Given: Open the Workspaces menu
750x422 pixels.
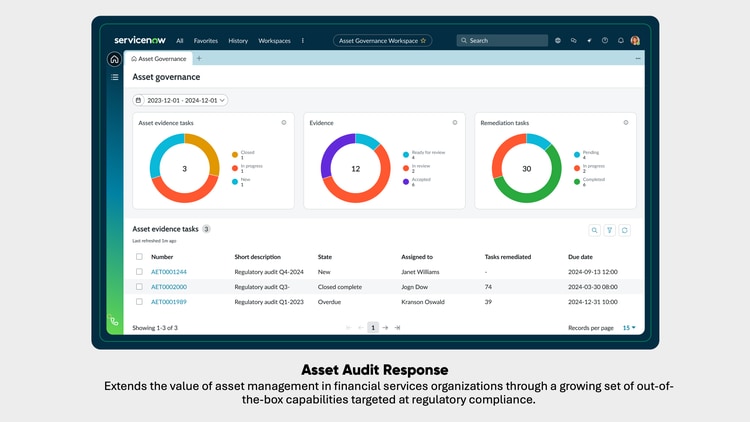Looking at the screenshot, I should [275, 41].
